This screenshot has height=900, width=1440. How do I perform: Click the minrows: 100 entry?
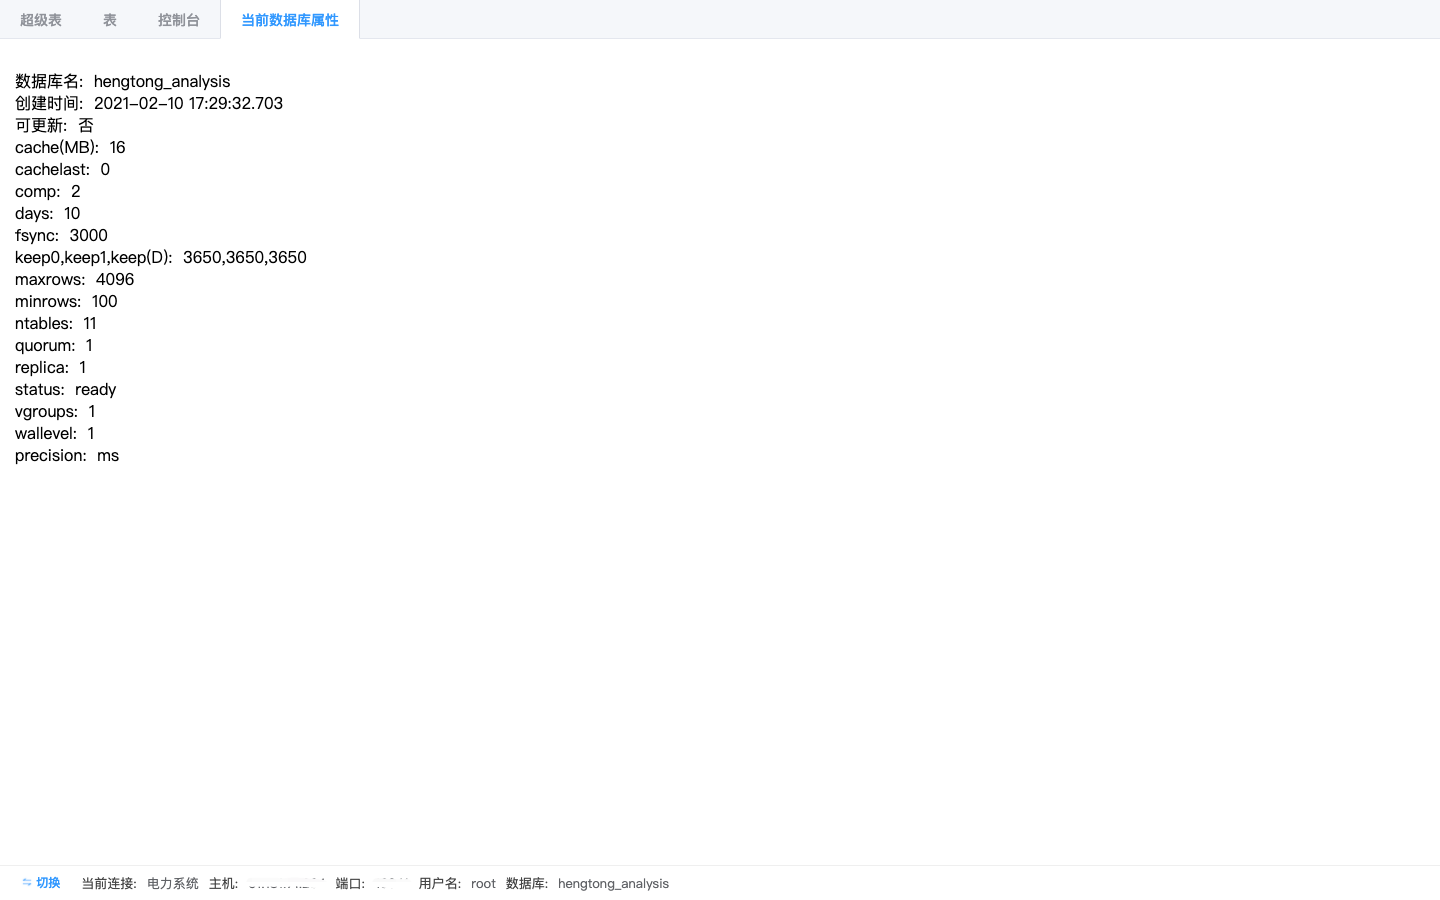pyautogui.click(x=66, y=302)
